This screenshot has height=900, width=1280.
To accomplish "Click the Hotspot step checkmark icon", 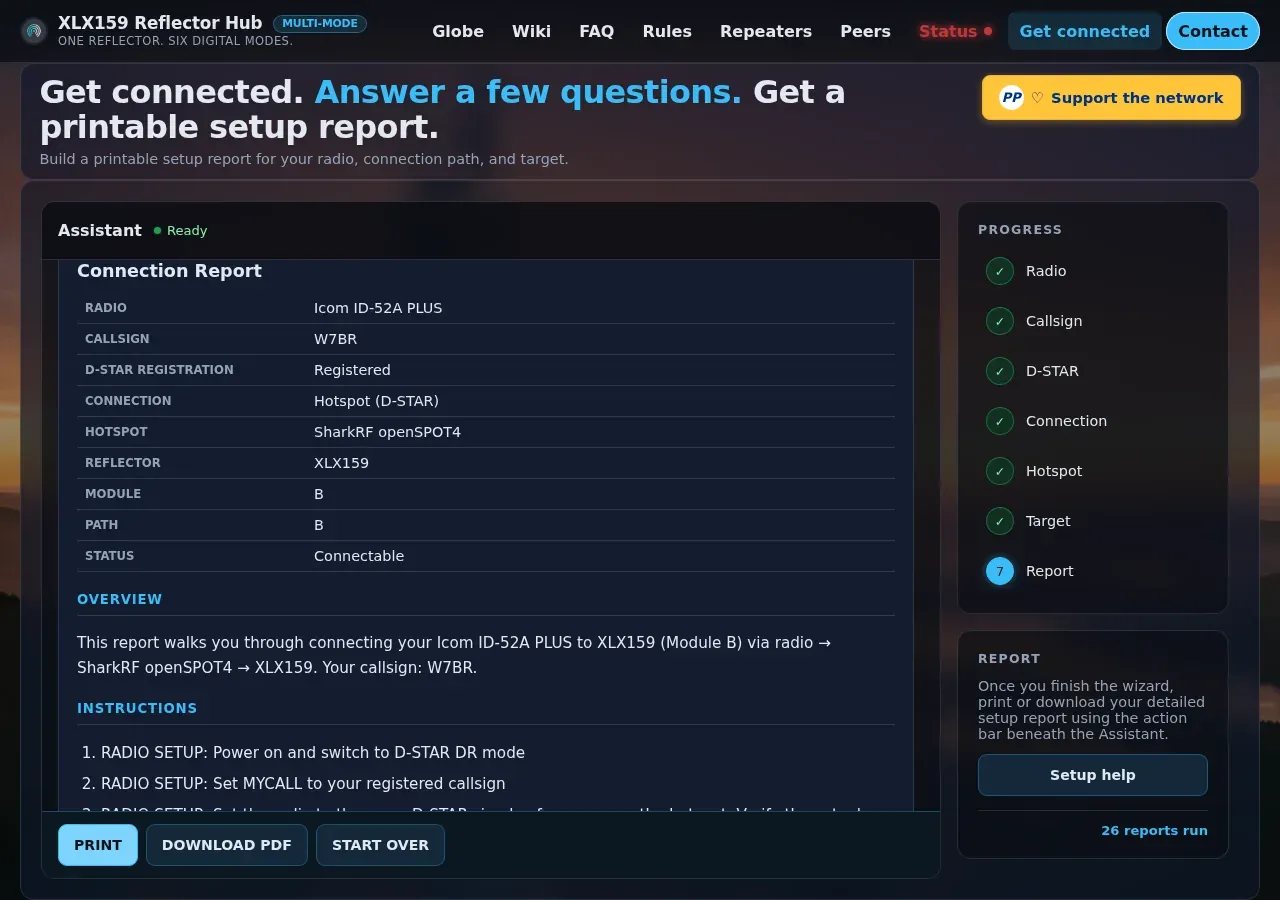I will coord(1000,471).
